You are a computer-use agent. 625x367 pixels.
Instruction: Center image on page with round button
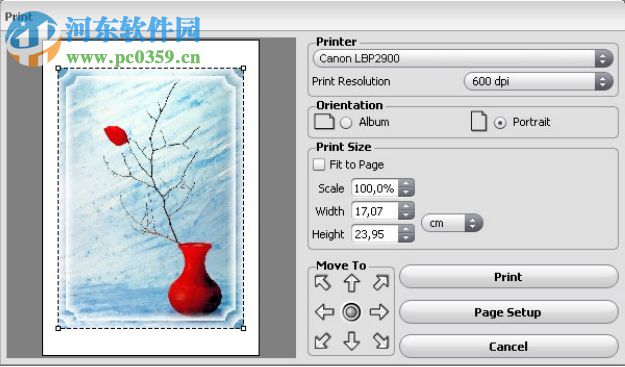tap(352, 312)
